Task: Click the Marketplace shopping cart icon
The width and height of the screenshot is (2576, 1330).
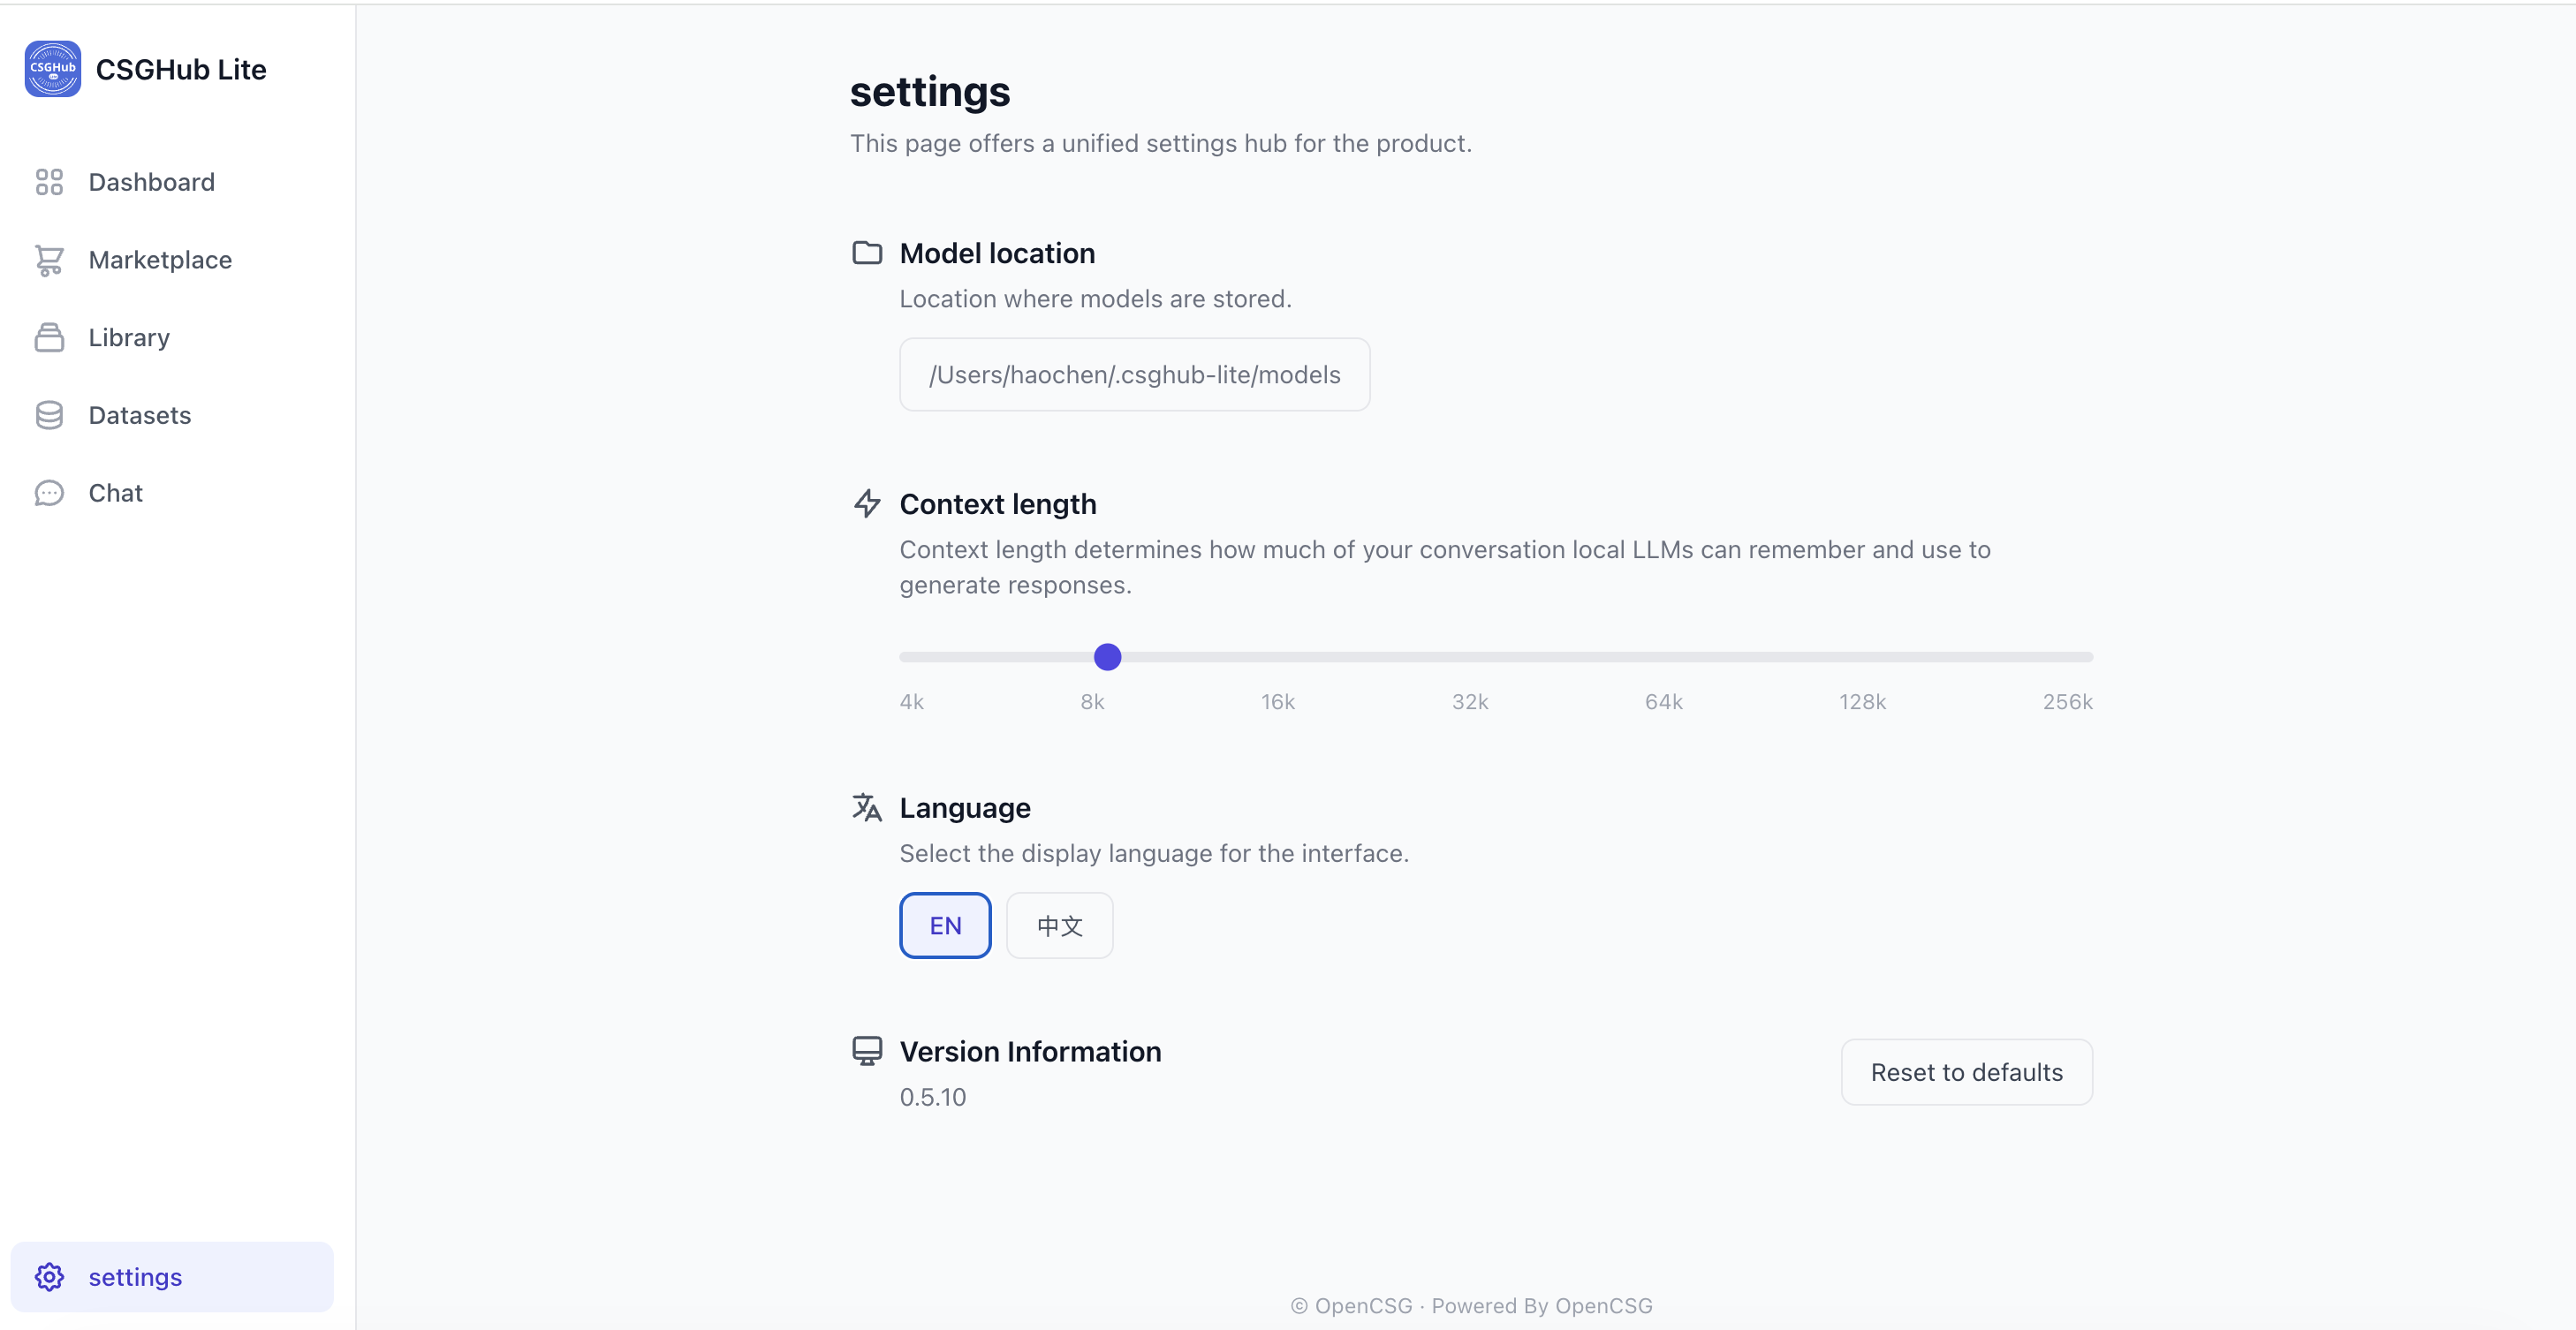Action: tap(49, 260)
